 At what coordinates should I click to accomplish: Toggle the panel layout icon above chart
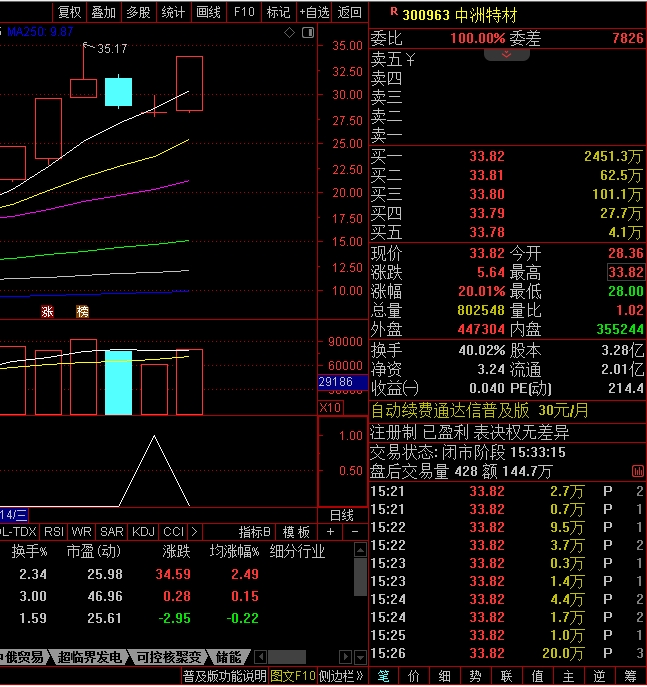coord(308,32)
